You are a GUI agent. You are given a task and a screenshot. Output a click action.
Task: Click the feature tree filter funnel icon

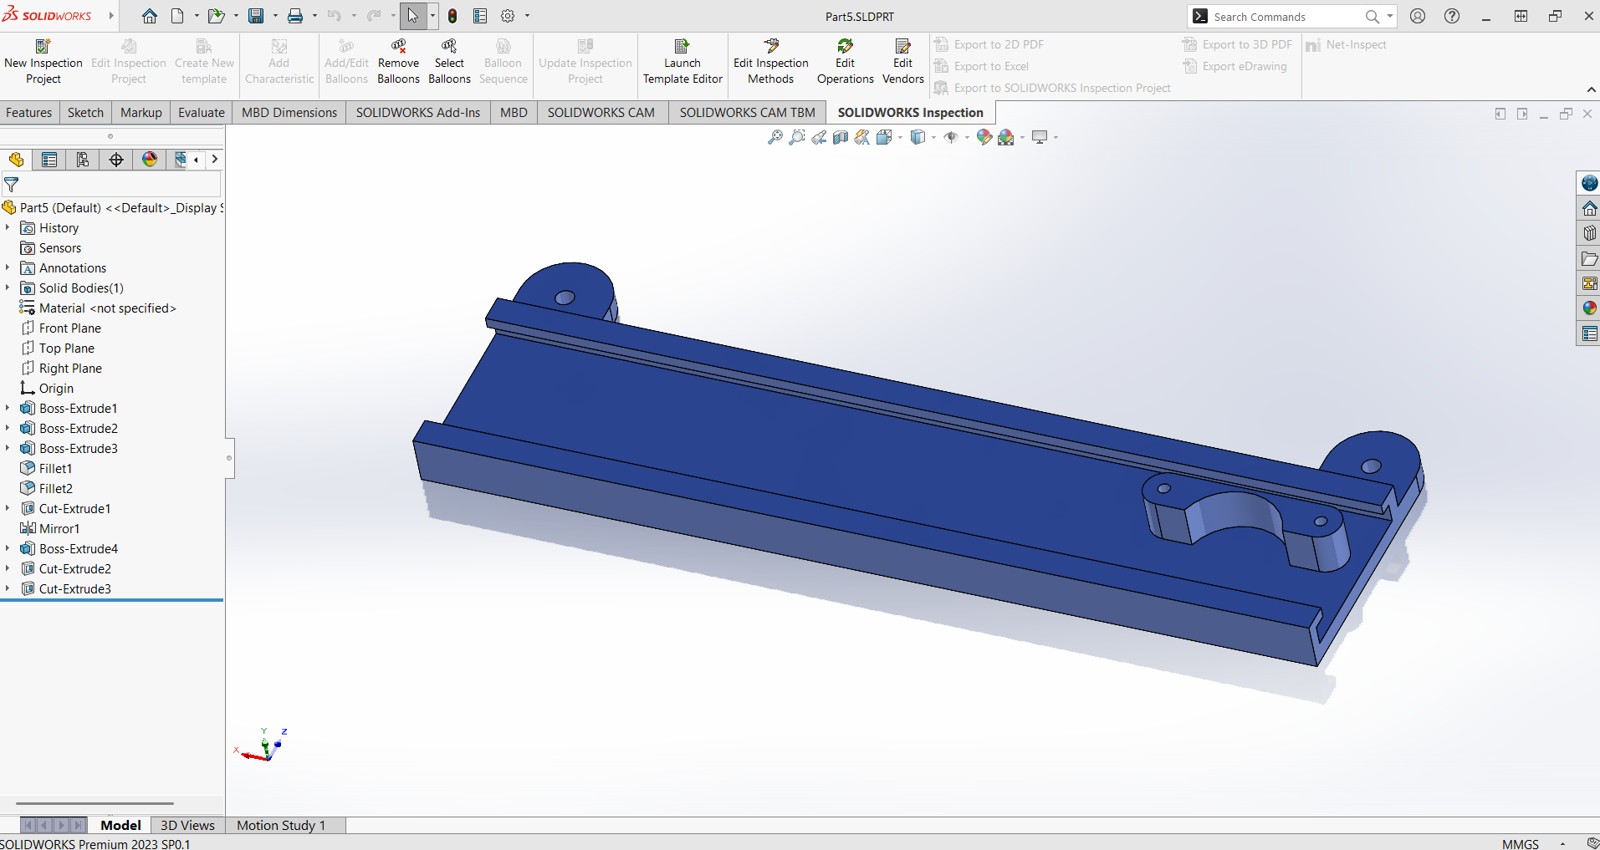pyautogui.click(x=11, y=184)
